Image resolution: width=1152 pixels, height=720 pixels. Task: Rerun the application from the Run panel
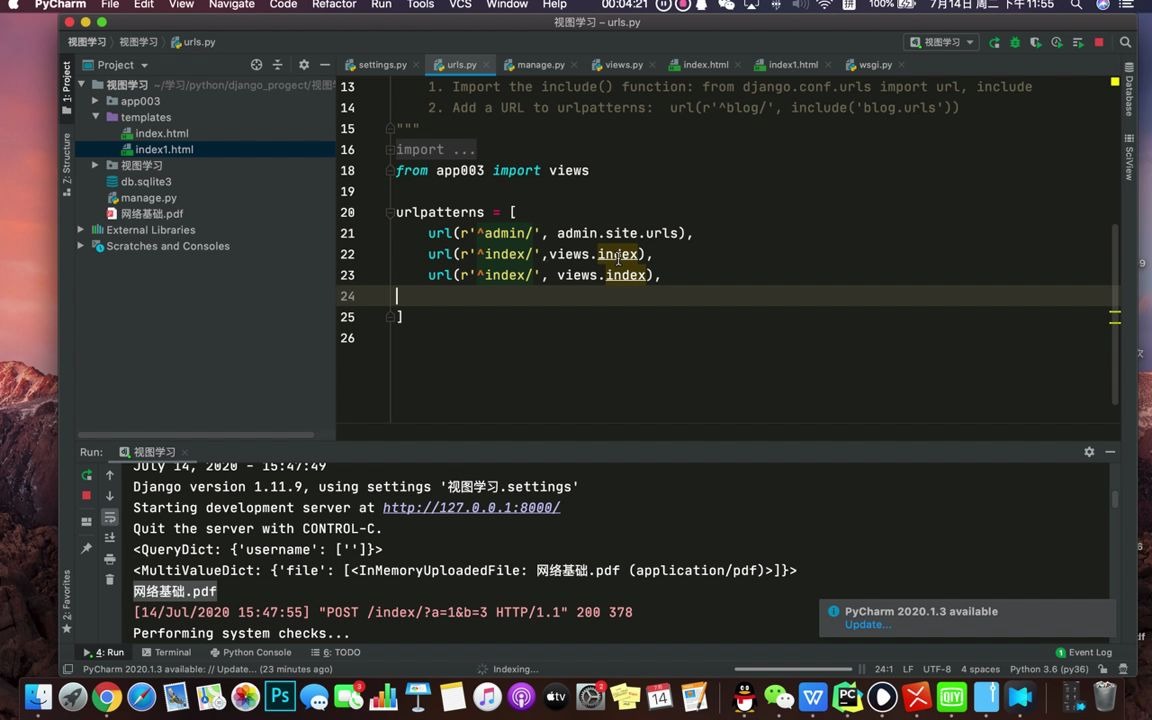click(x=86, y=476)
